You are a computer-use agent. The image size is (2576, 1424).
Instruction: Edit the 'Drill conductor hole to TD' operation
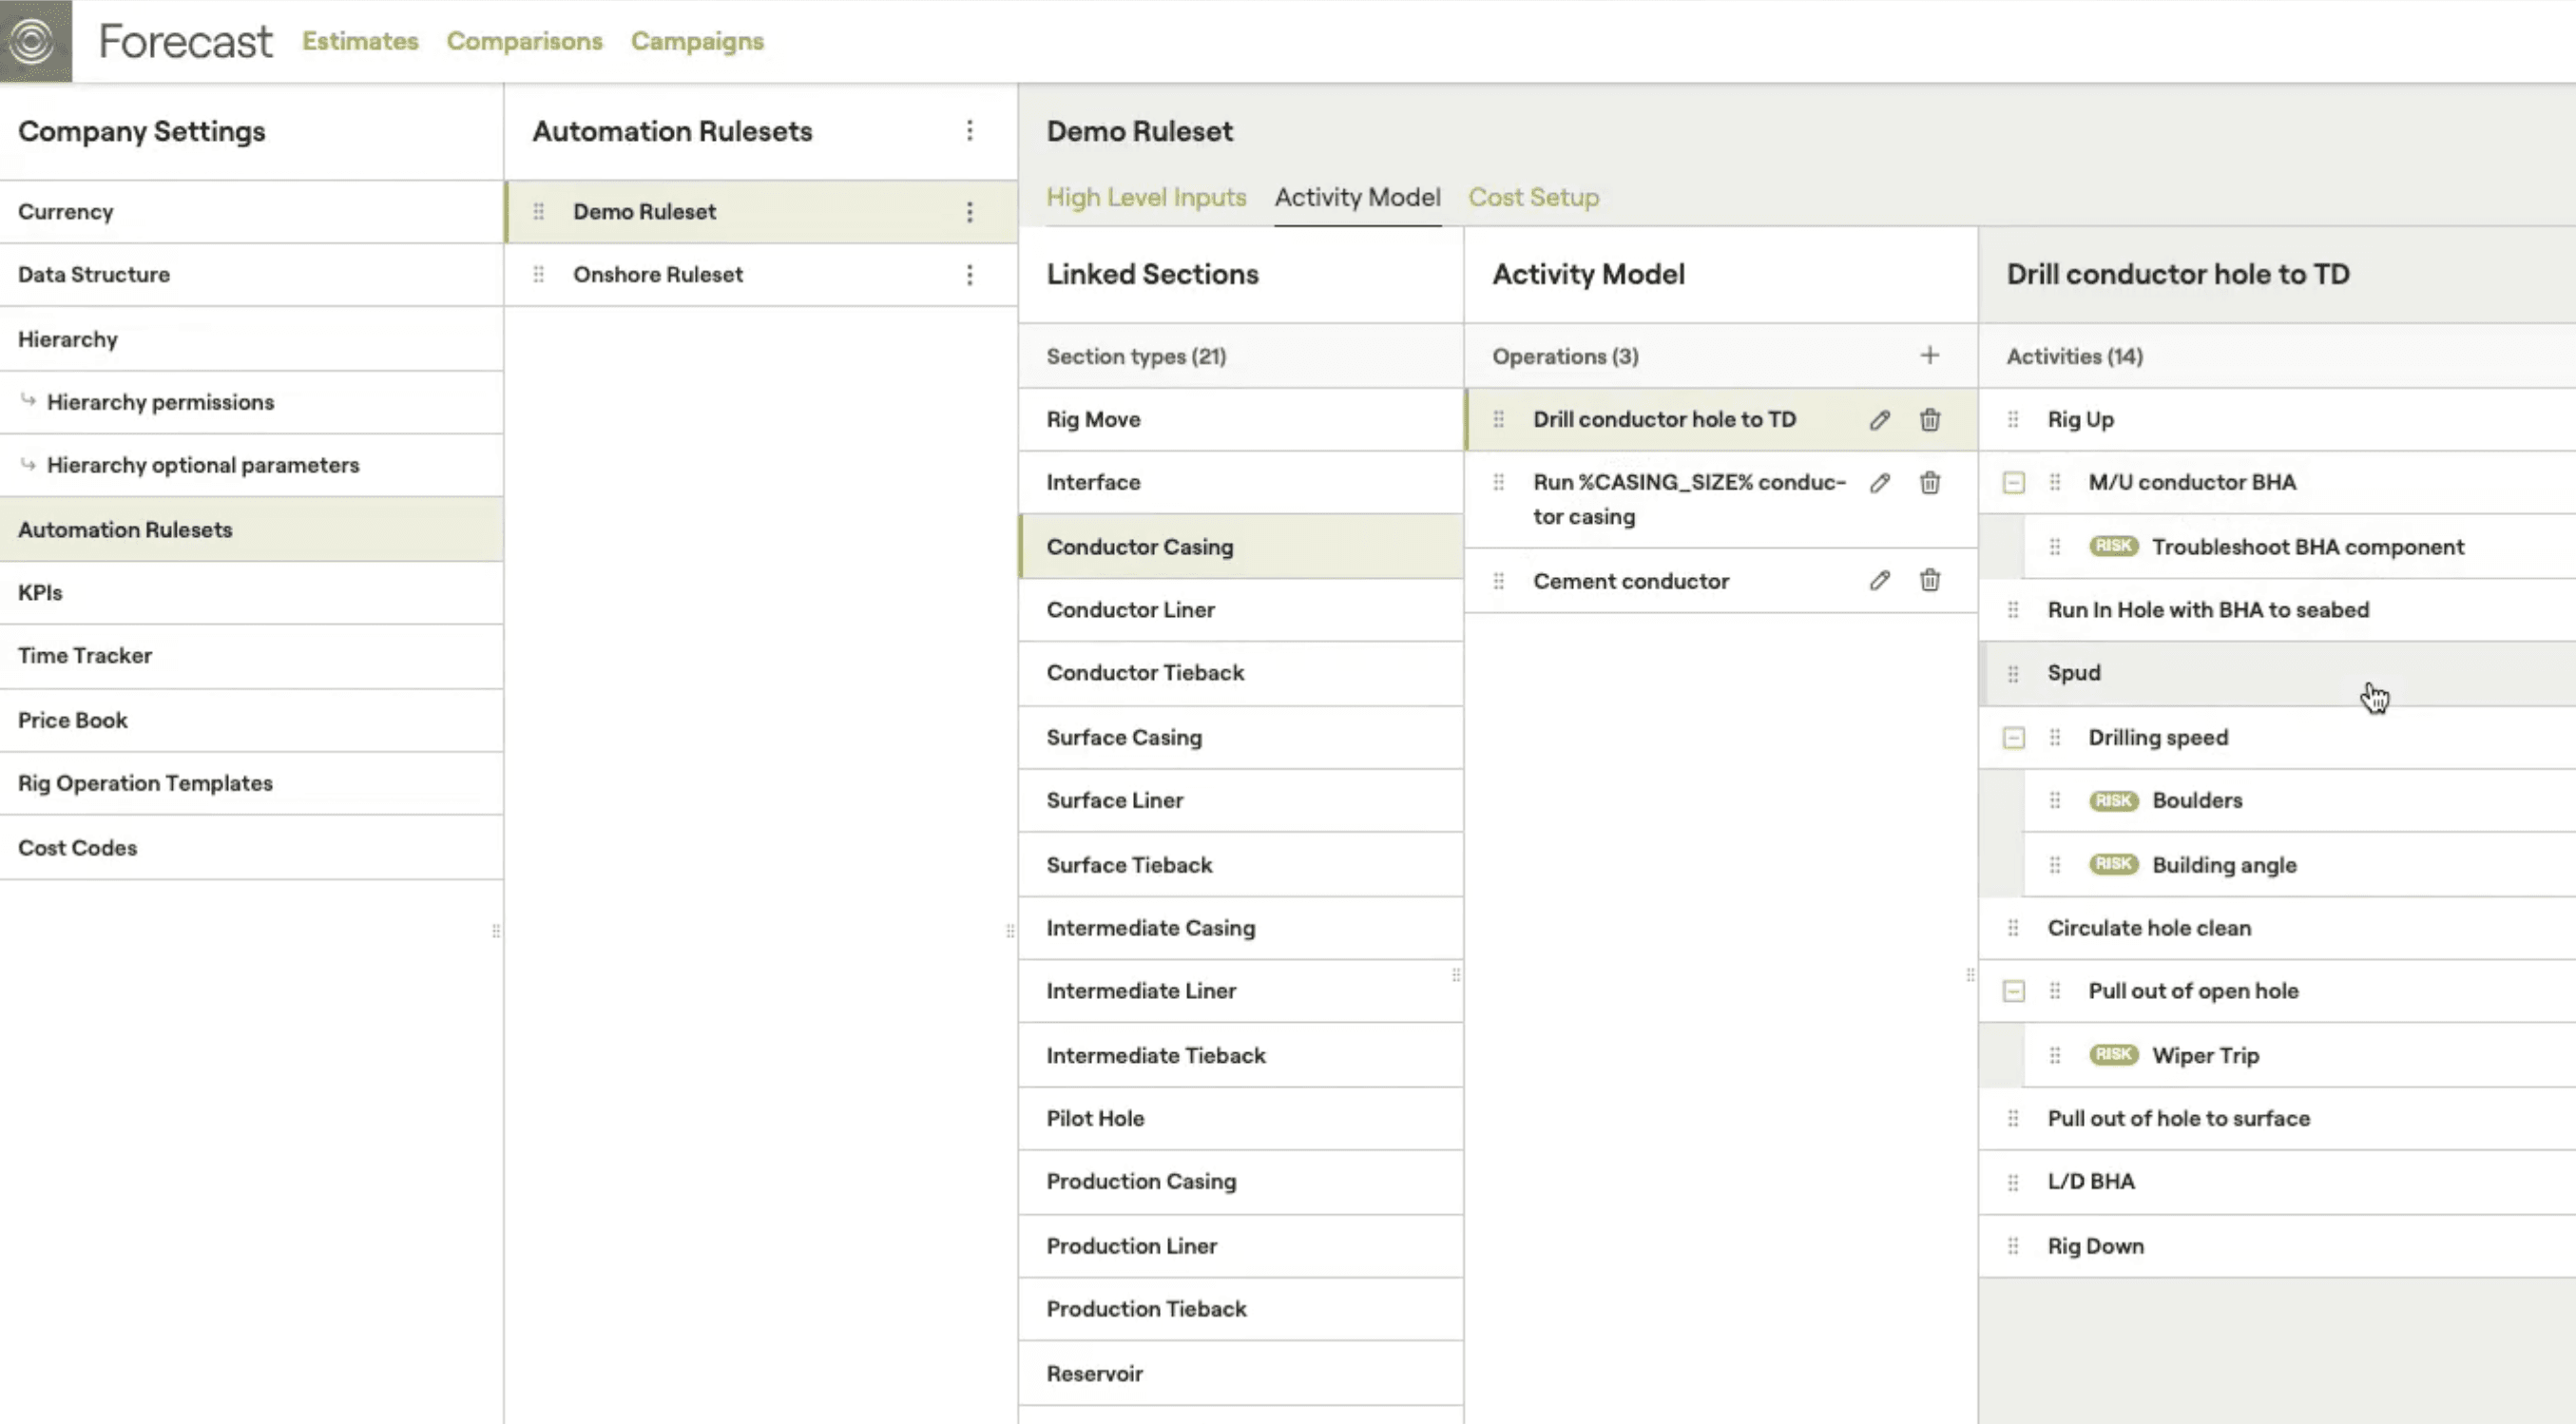(1879, 420)
